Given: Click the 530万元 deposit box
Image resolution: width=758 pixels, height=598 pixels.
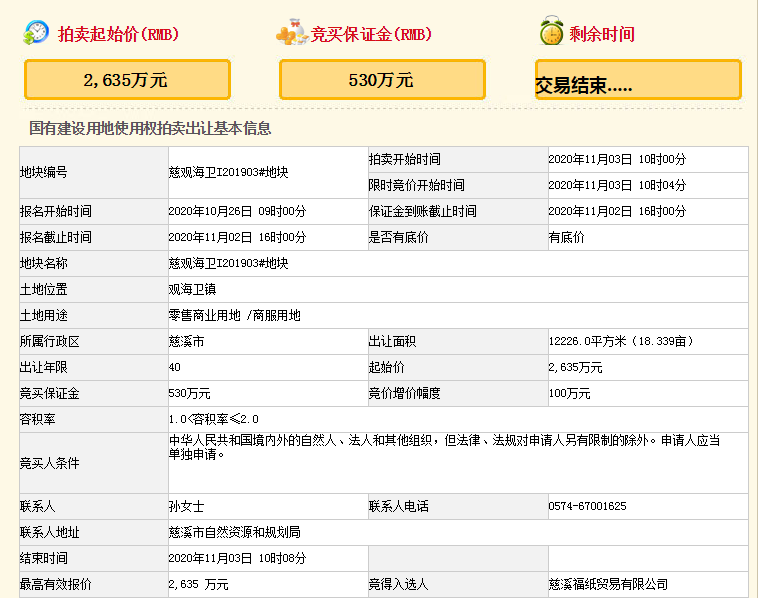Looking at the screenshot, I should coord(381,80).
